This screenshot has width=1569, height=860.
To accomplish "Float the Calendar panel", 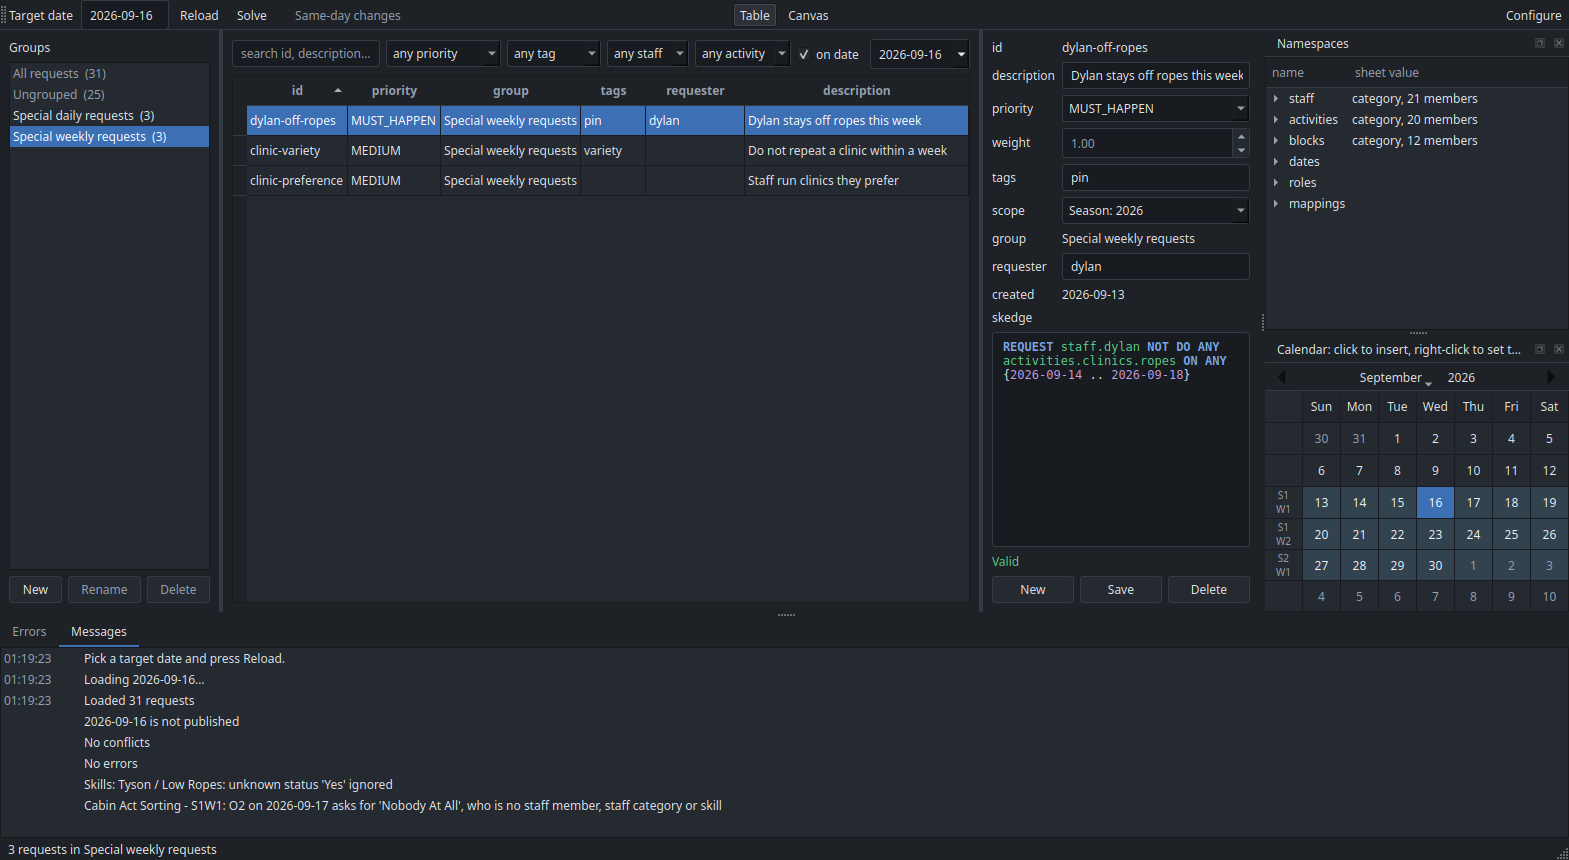I will 1540,349.
